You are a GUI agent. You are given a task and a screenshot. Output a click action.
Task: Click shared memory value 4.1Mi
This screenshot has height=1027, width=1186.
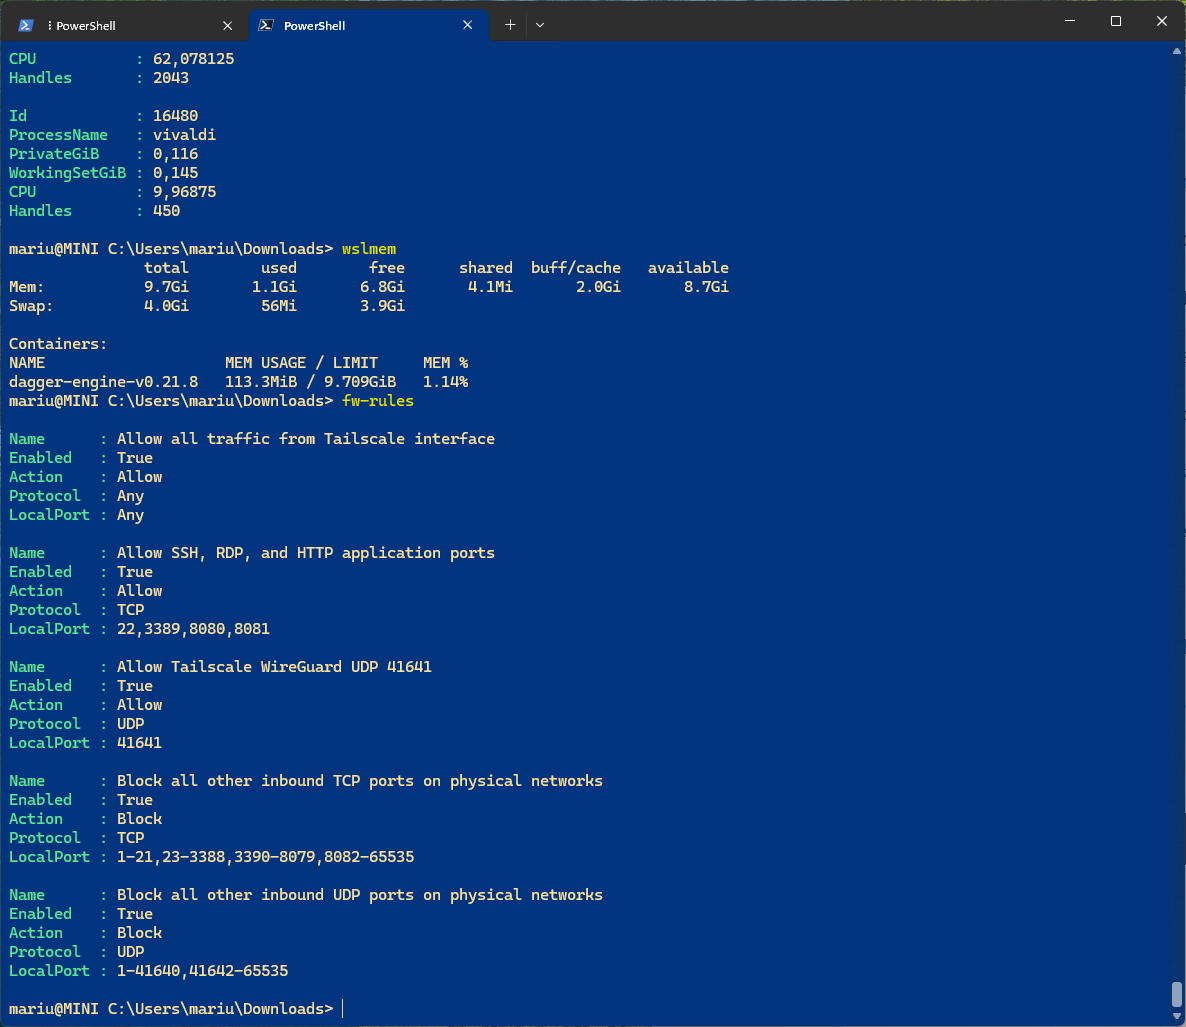point(490,287)
